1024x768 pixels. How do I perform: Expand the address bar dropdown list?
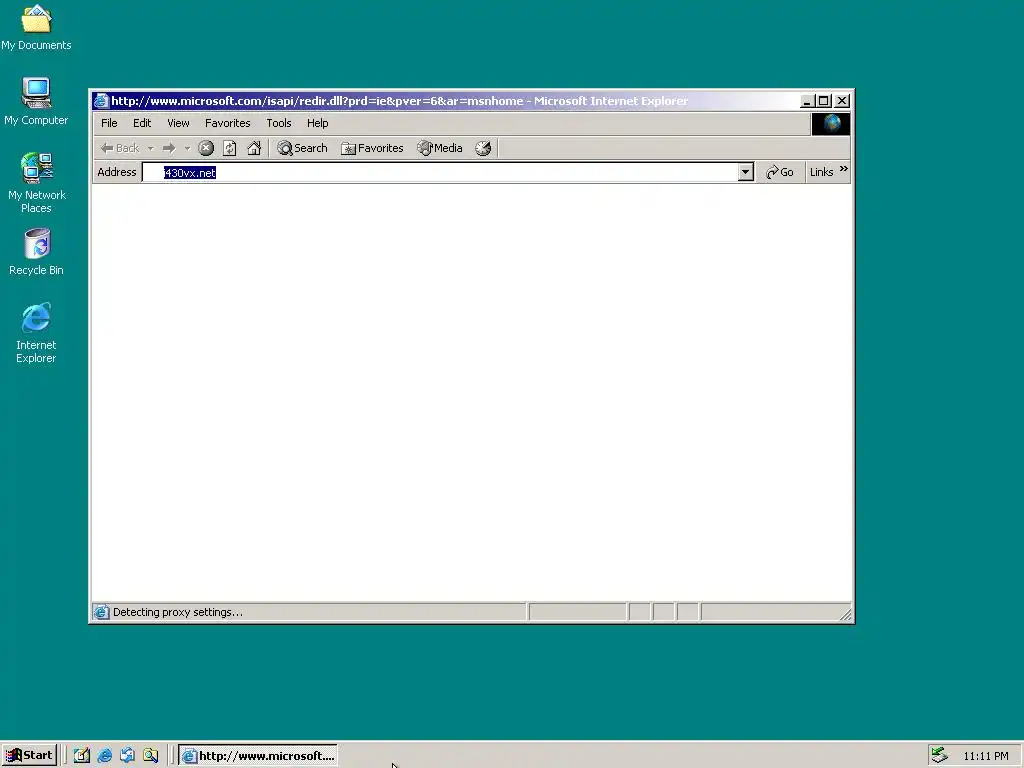[746, 172]
